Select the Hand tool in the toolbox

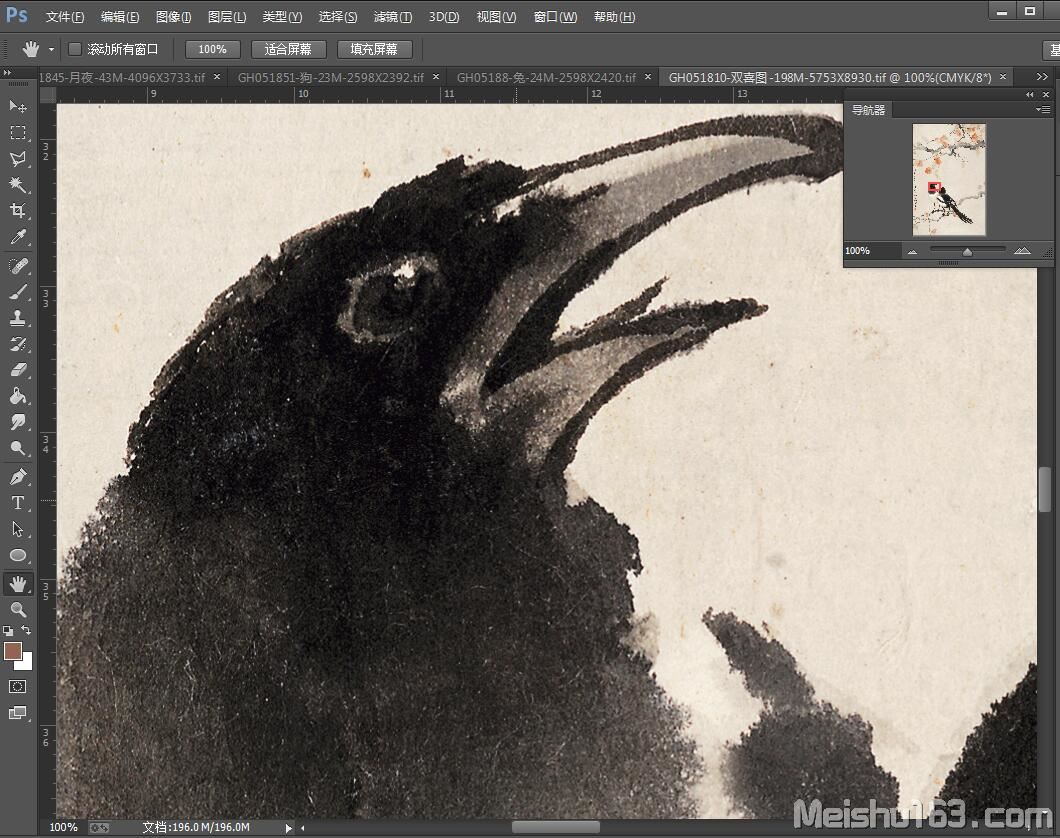coord(18,584)
